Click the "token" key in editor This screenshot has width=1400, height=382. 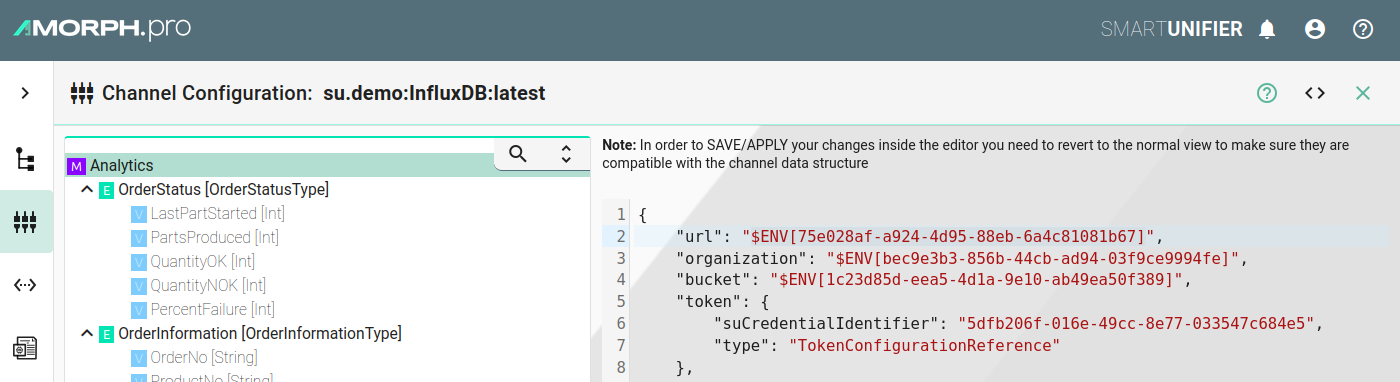[709, 302]
